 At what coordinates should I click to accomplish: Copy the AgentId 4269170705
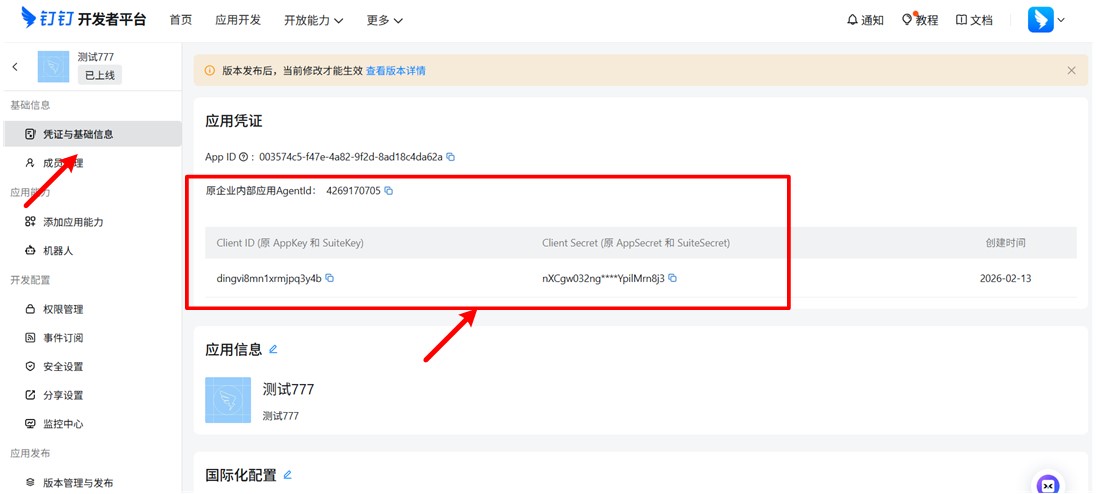pyautogui.click(x=389, y=190)
